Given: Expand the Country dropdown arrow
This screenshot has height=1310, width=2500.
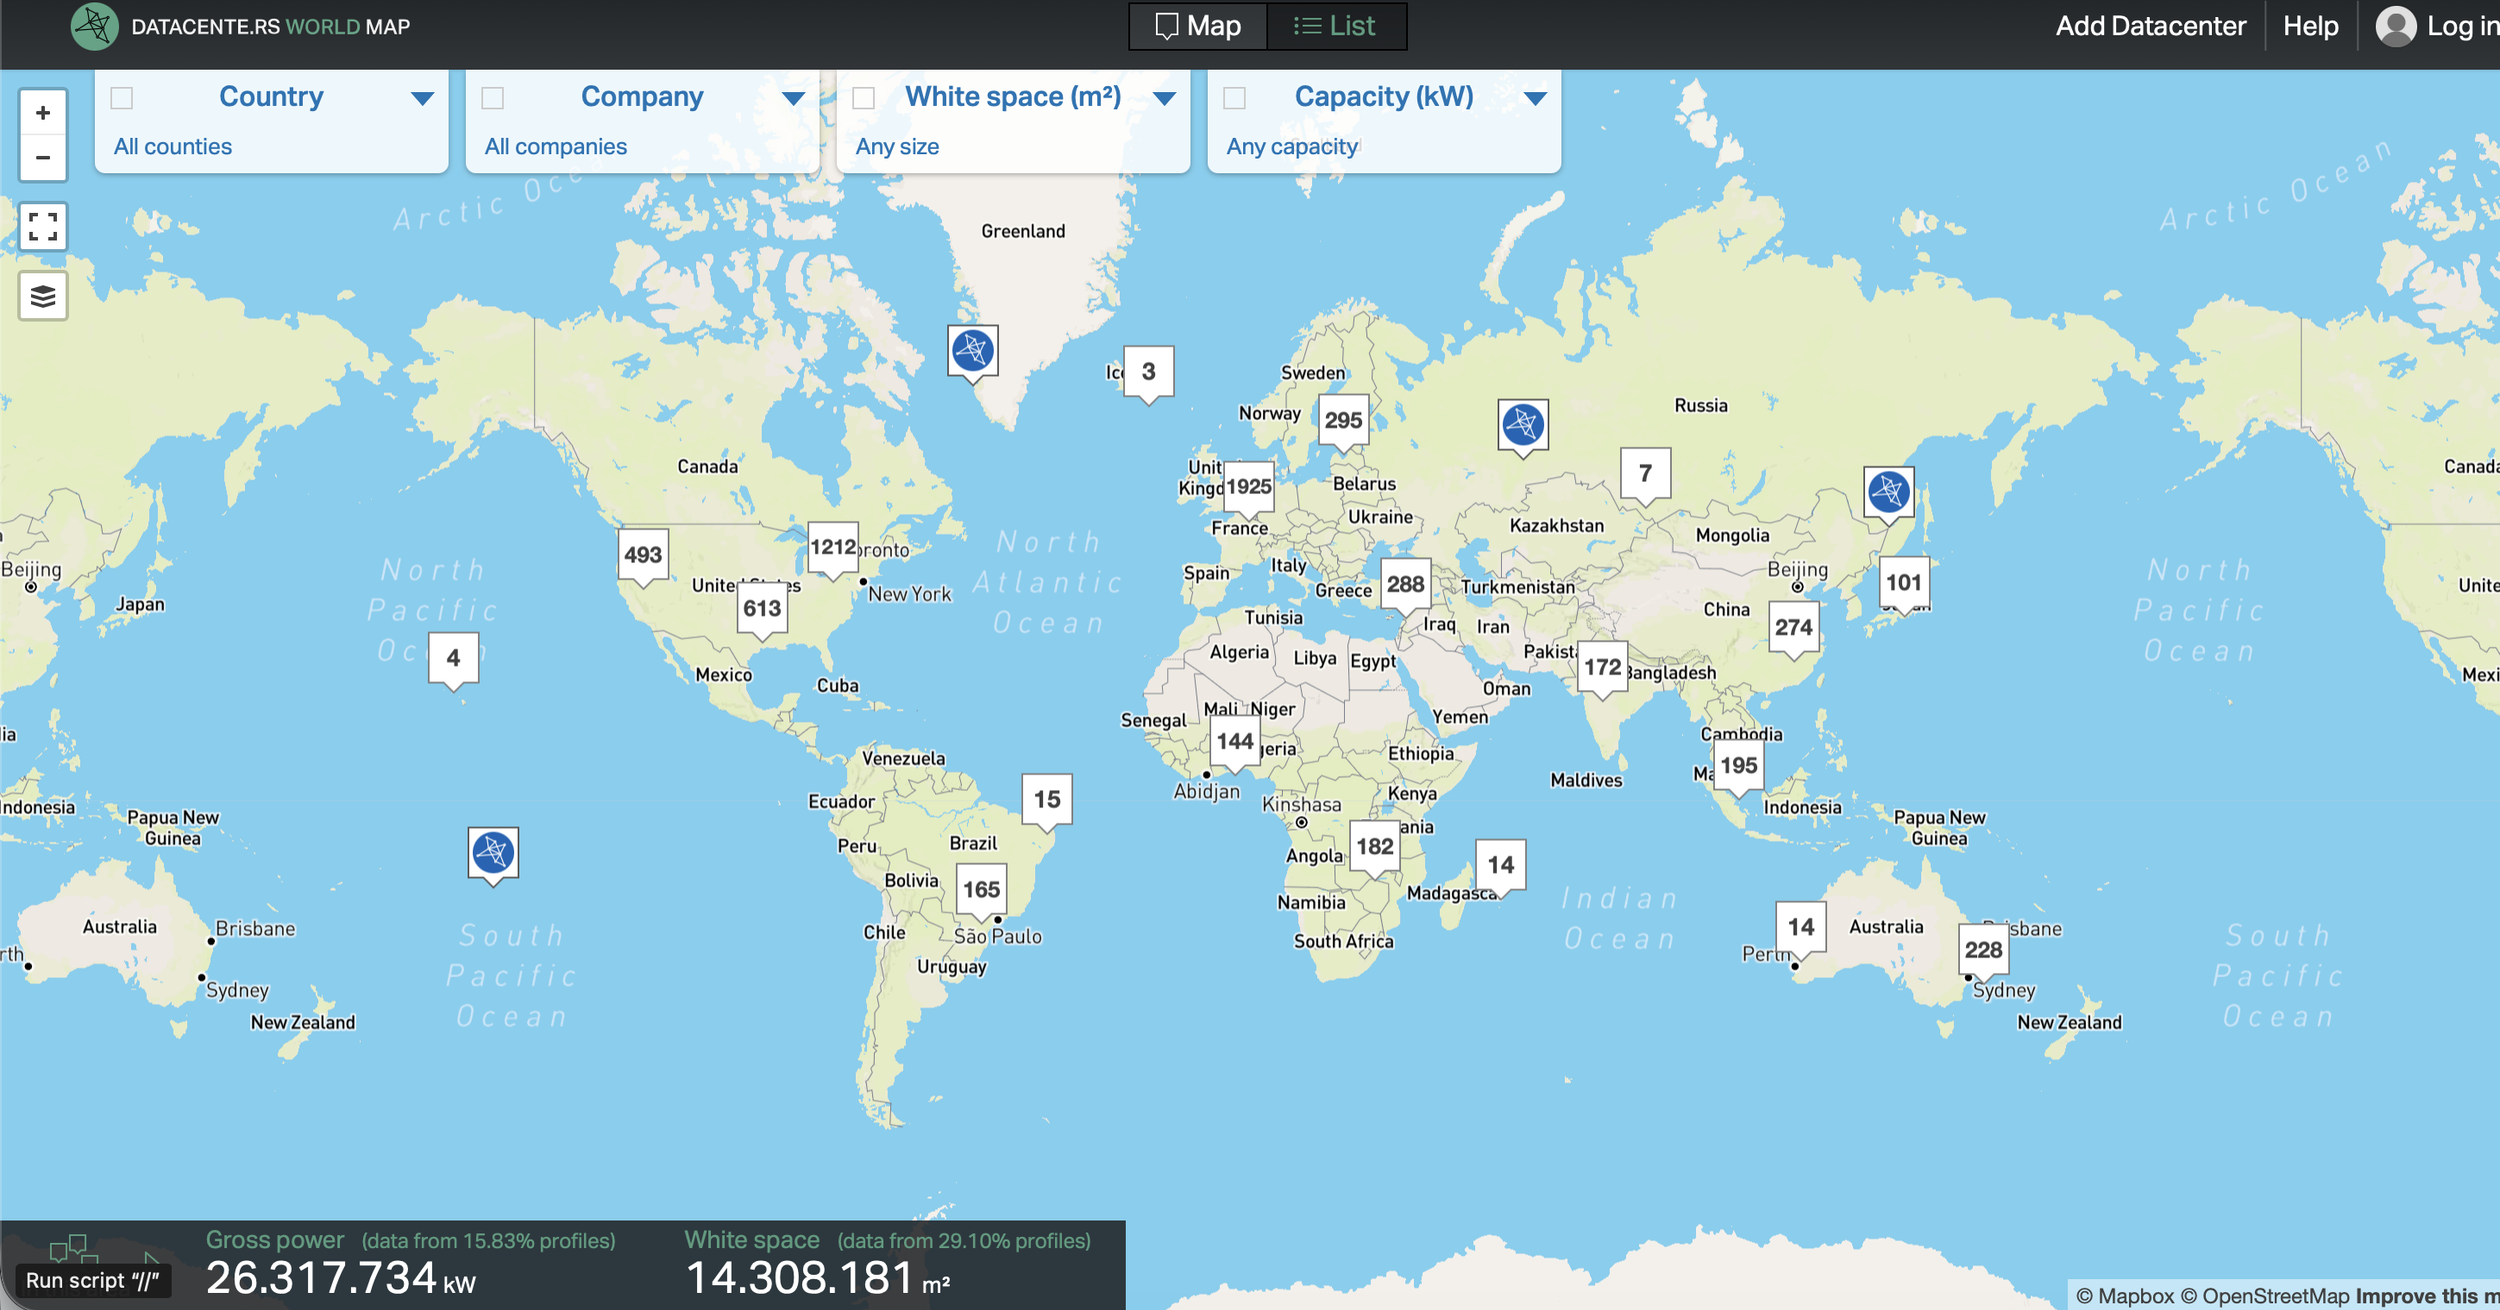Looking at the screenshot, I should 422,98.
